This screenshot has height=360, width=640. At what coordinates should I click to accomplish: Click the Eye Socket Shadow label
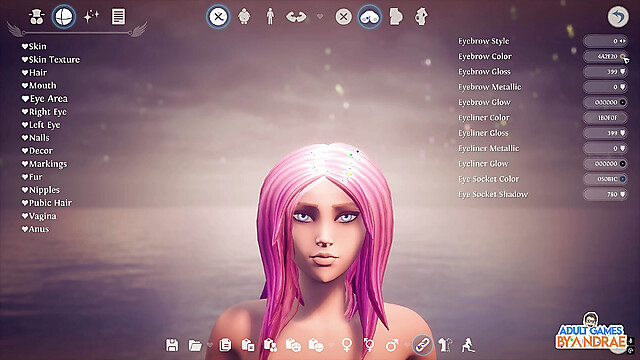493,194
